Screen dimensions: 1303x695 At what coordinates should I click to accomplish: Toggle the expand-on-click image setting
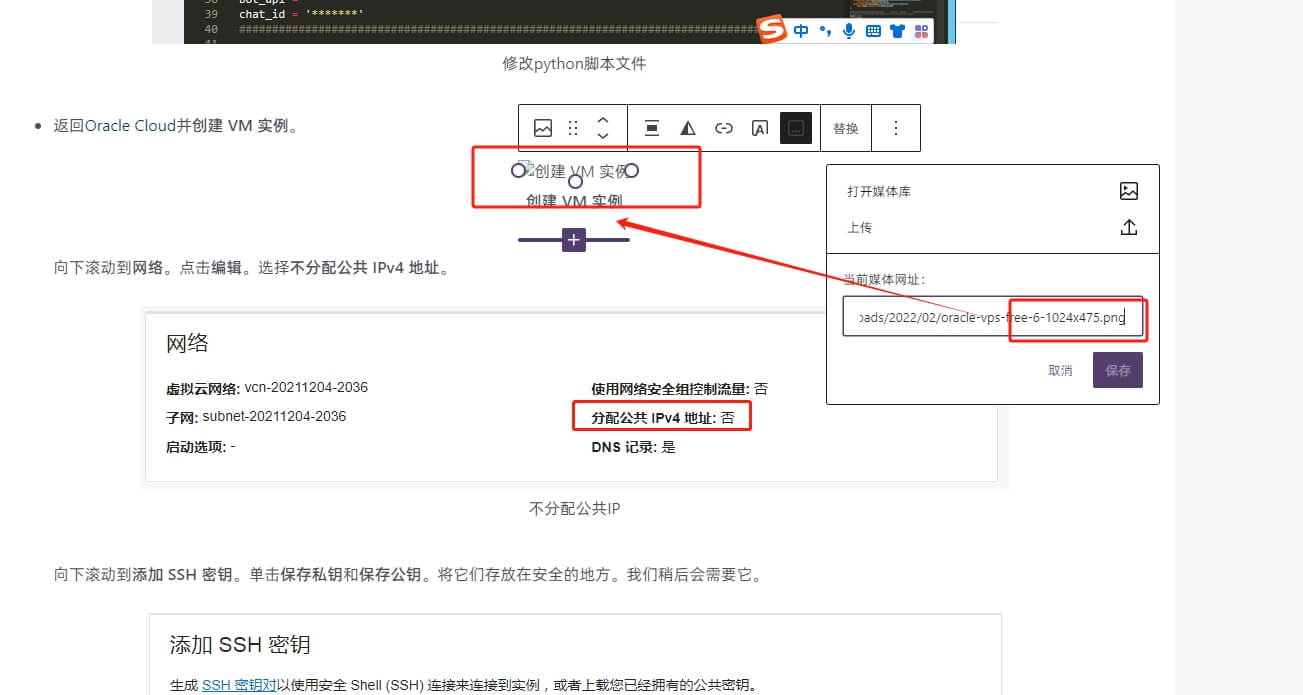click(x=796, y=127)
